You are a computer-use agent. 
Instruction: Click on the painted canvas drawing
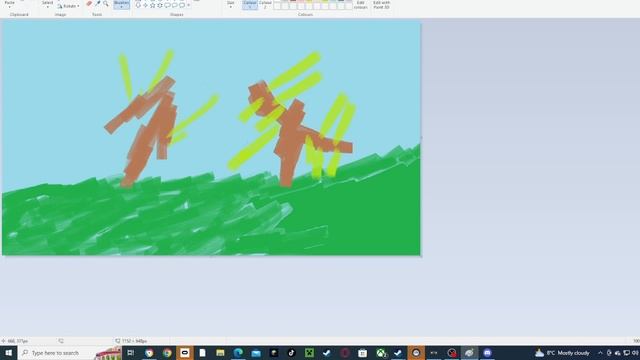(211, 138)
